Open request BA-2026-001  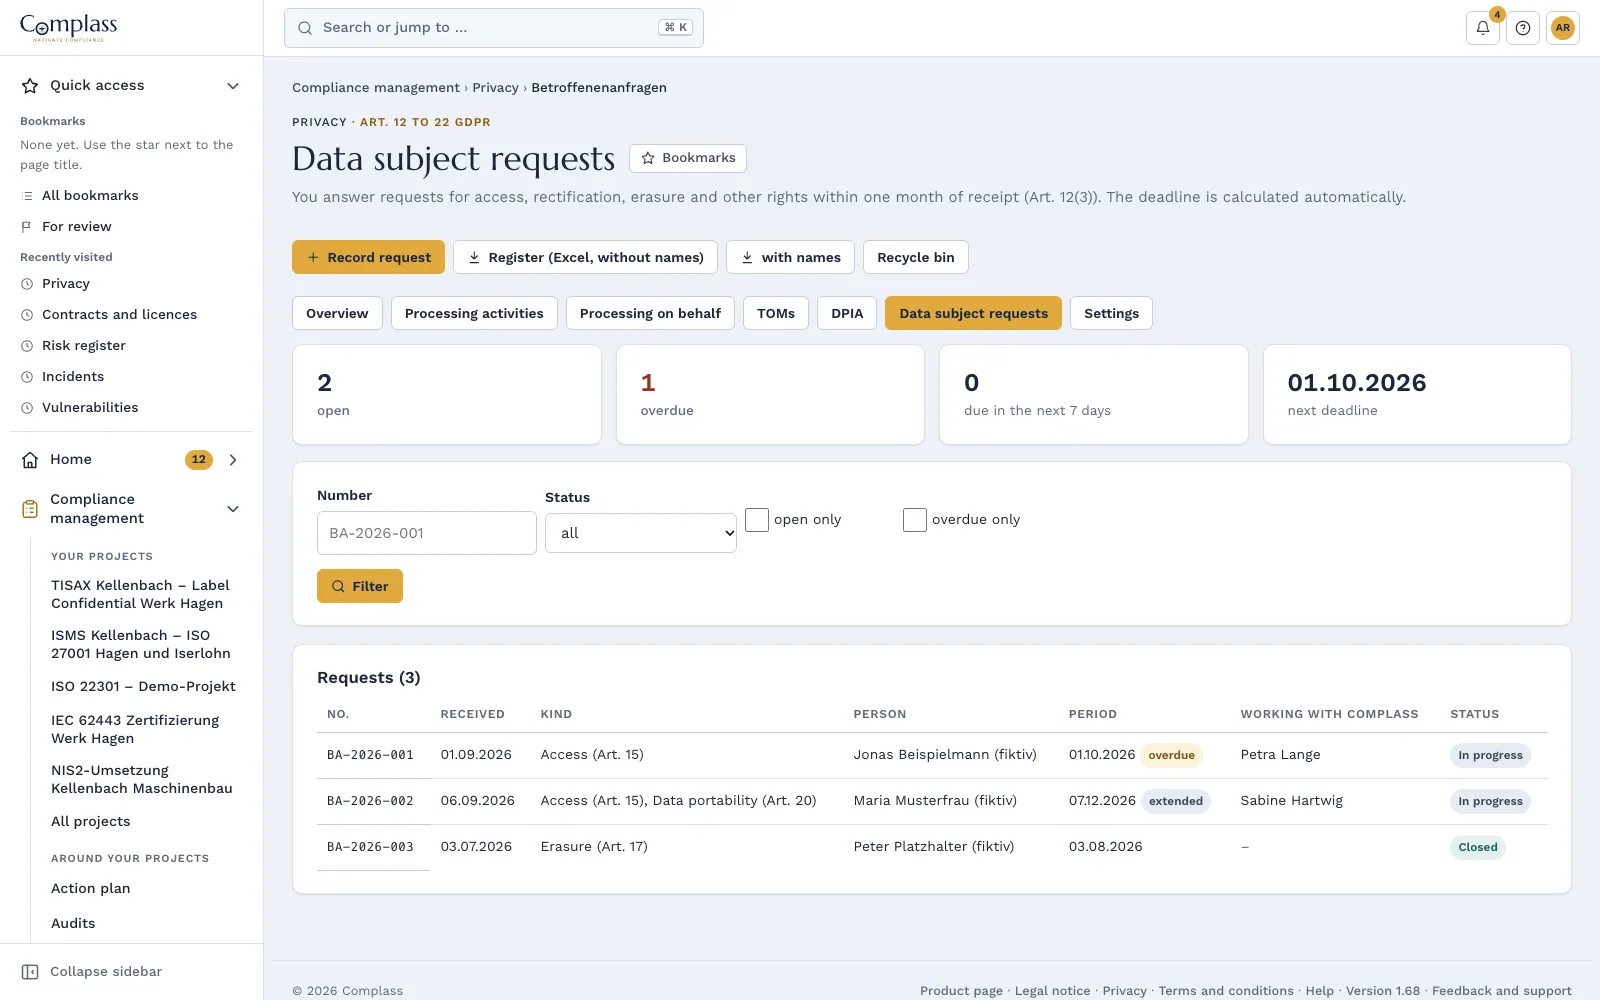click(370, 755)
